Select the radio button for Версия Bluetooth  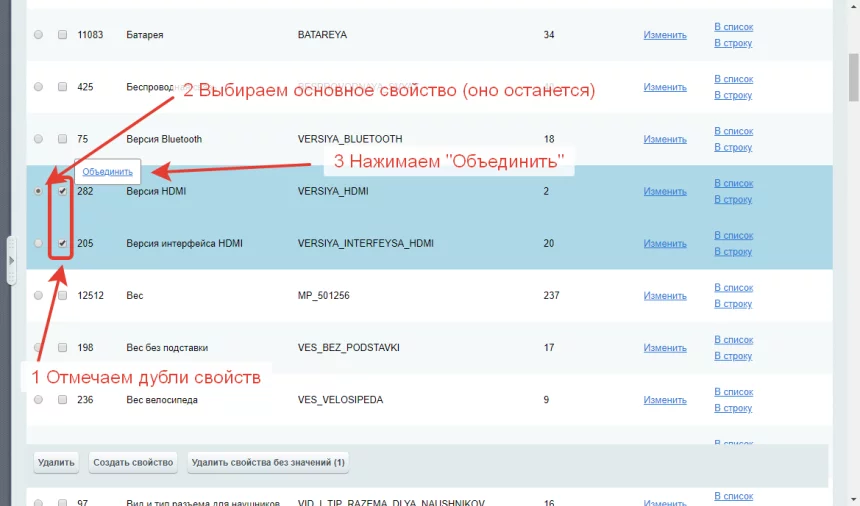pos(38,139)
